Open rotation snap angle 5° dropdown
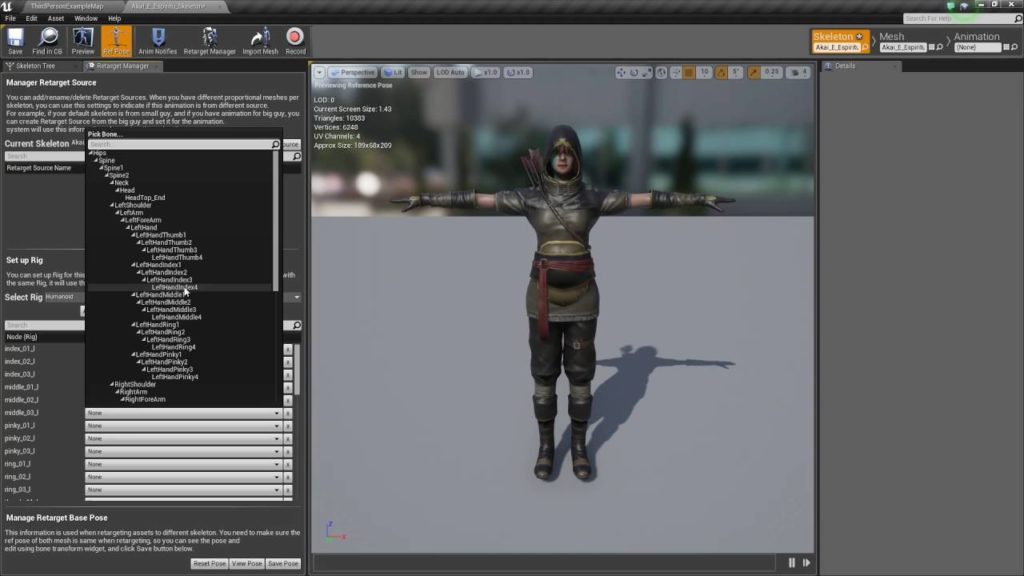The image size is (1024, 576). click(x=735, y=72)
